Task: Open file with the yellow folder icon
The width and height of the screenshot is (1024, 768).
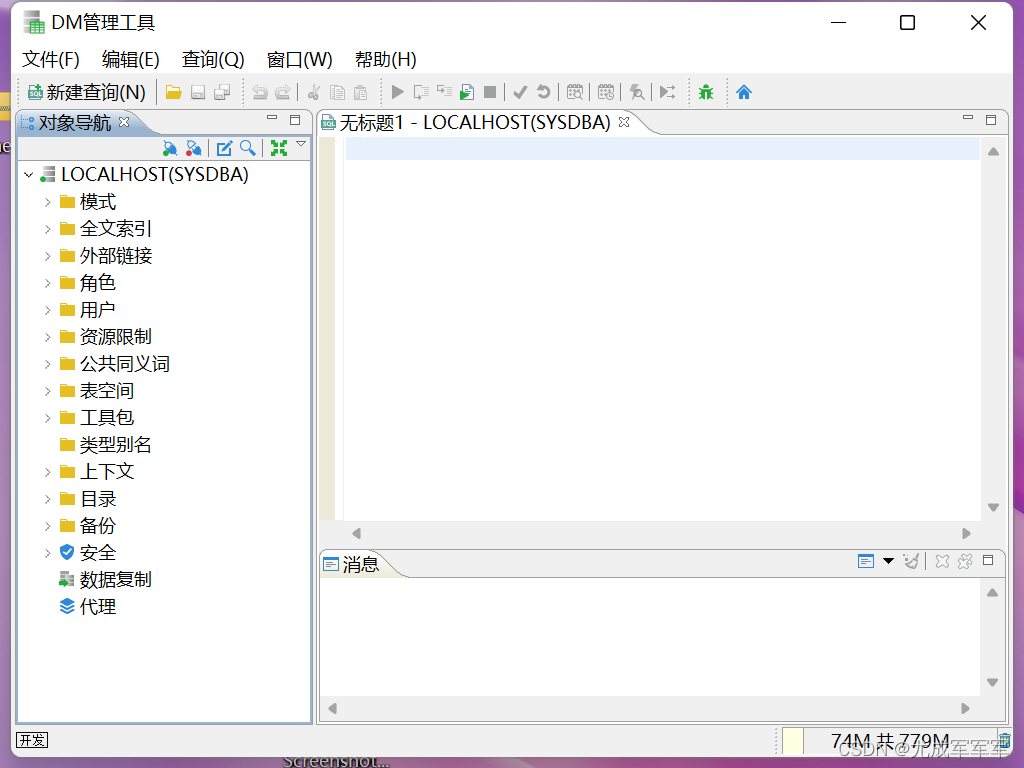Action: 173,92
